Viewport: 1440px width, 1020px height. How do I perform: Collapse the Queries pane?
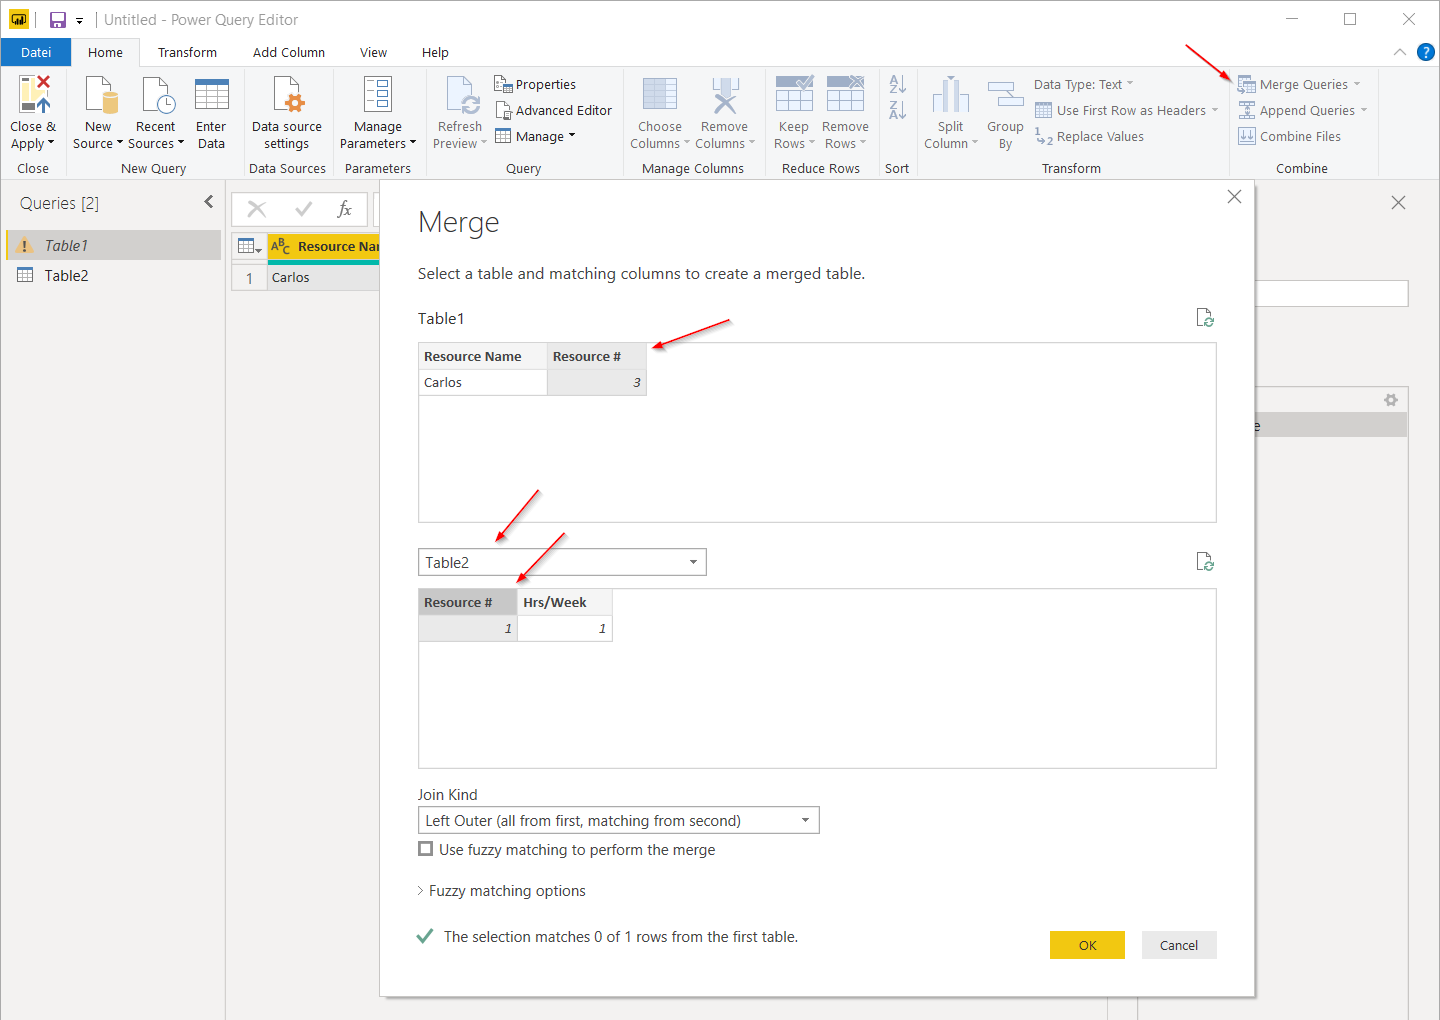point(209,202)
